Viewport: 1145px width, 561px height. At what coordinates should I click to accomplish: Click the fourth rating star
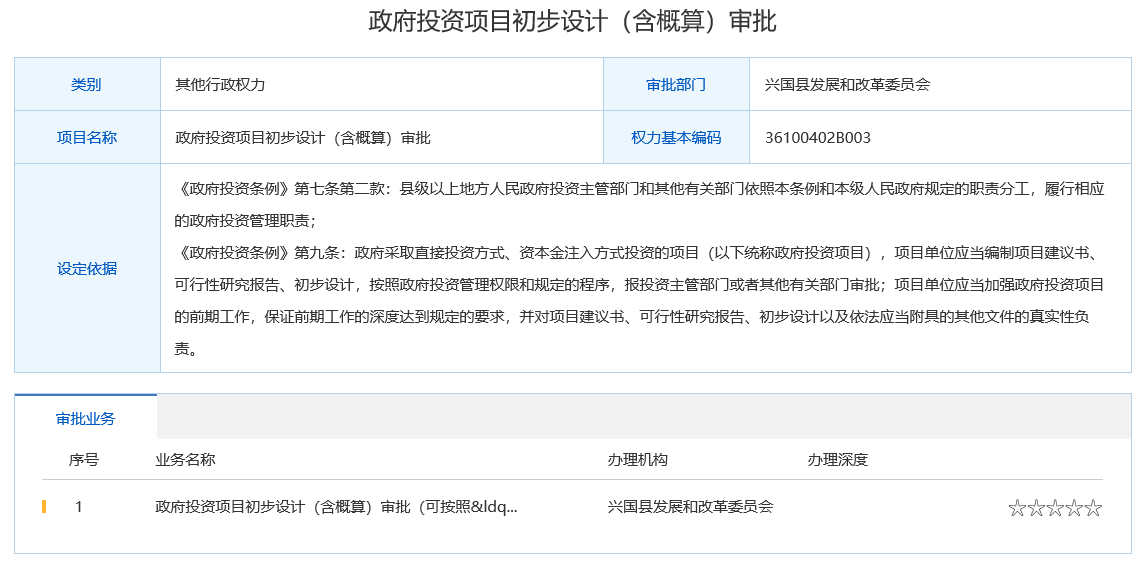coord(1074,508)
